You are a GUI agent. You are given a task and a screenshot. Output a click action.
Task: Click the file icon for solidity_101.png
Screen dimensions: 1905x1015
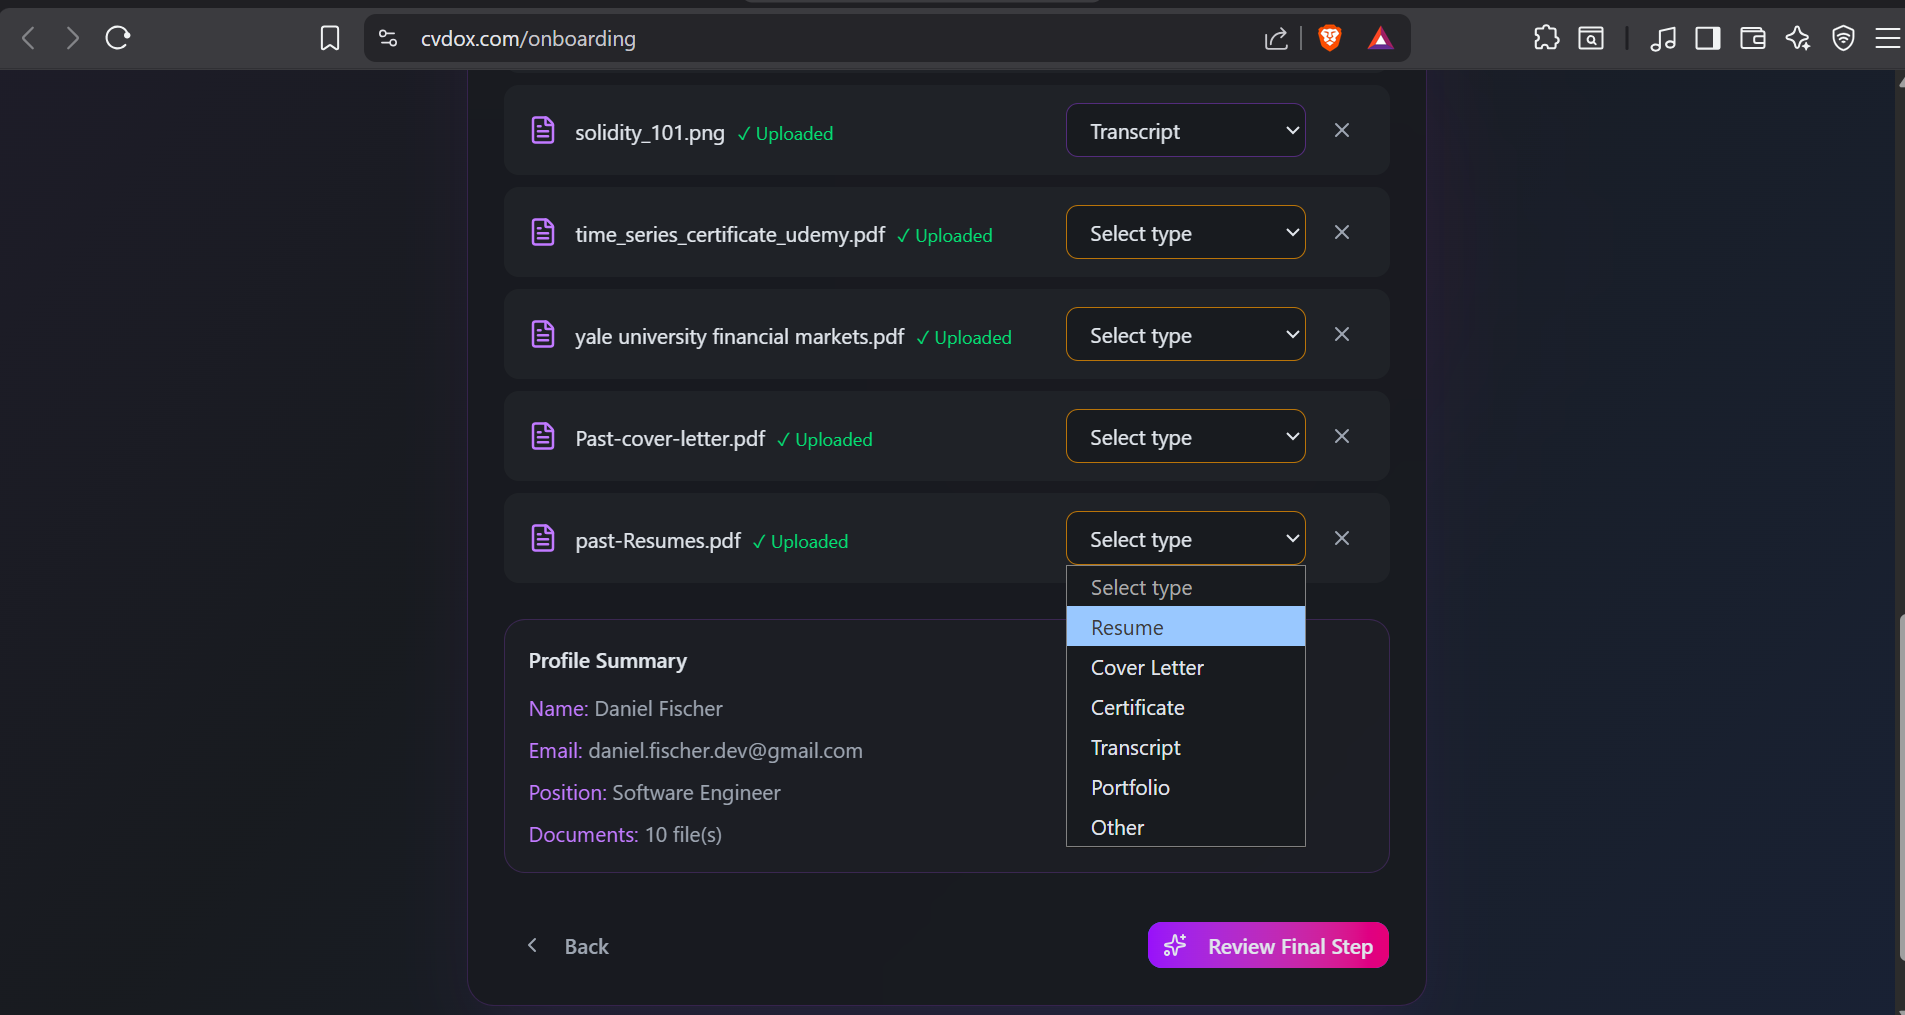[543, 130]
